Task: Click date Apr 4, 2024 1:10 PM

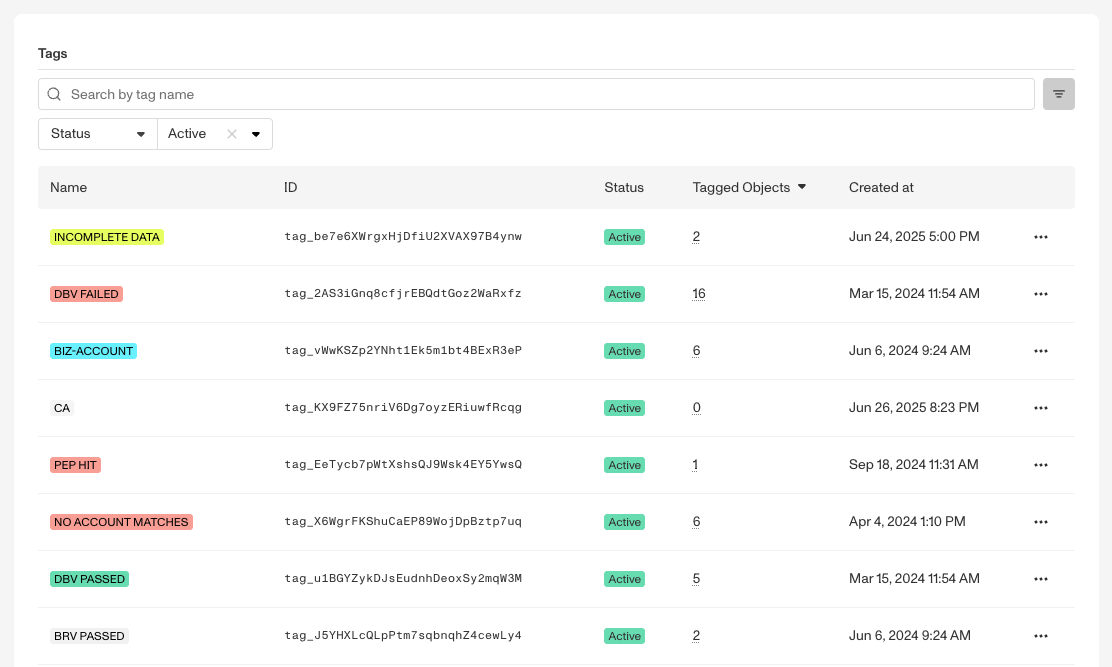Action: tap(907, 522)
